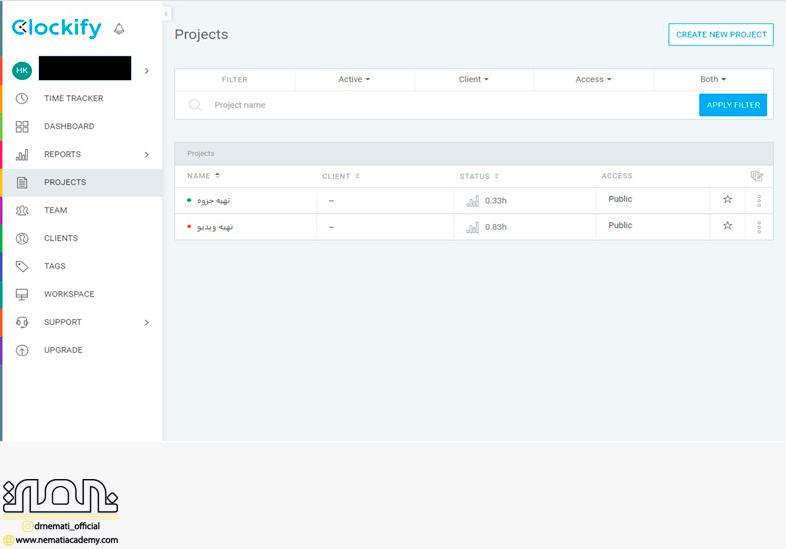Click the Apply Filter button
Viewport: 786px width, 549px height.
[x=732, y=105]
